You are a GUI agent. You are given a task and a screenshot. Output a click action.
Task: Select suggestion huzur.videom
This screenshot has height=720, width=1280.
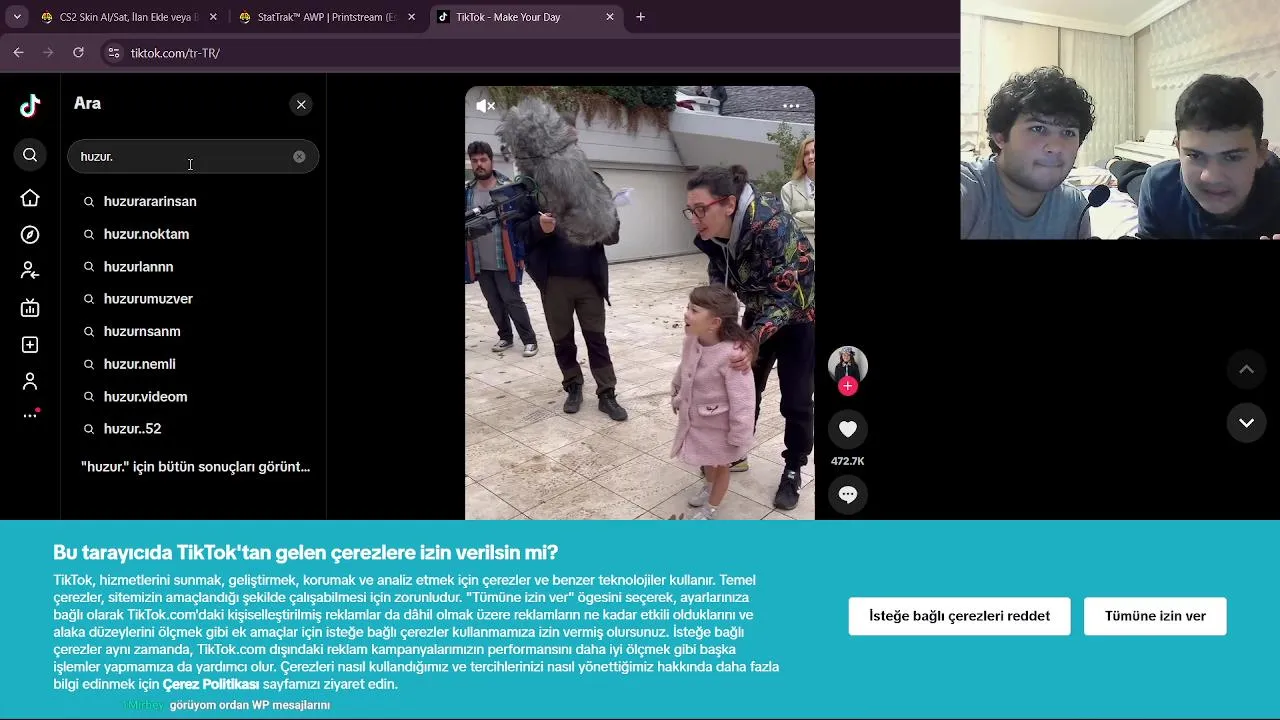click(193, 397)
